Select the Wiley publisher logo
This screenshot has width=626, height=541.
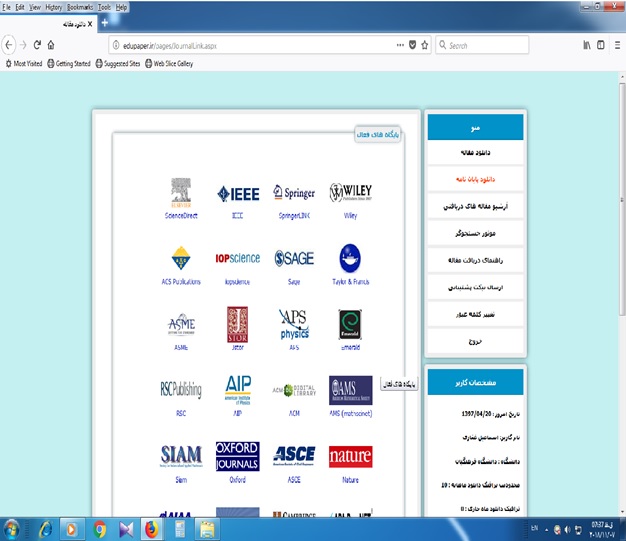point(350,192)
